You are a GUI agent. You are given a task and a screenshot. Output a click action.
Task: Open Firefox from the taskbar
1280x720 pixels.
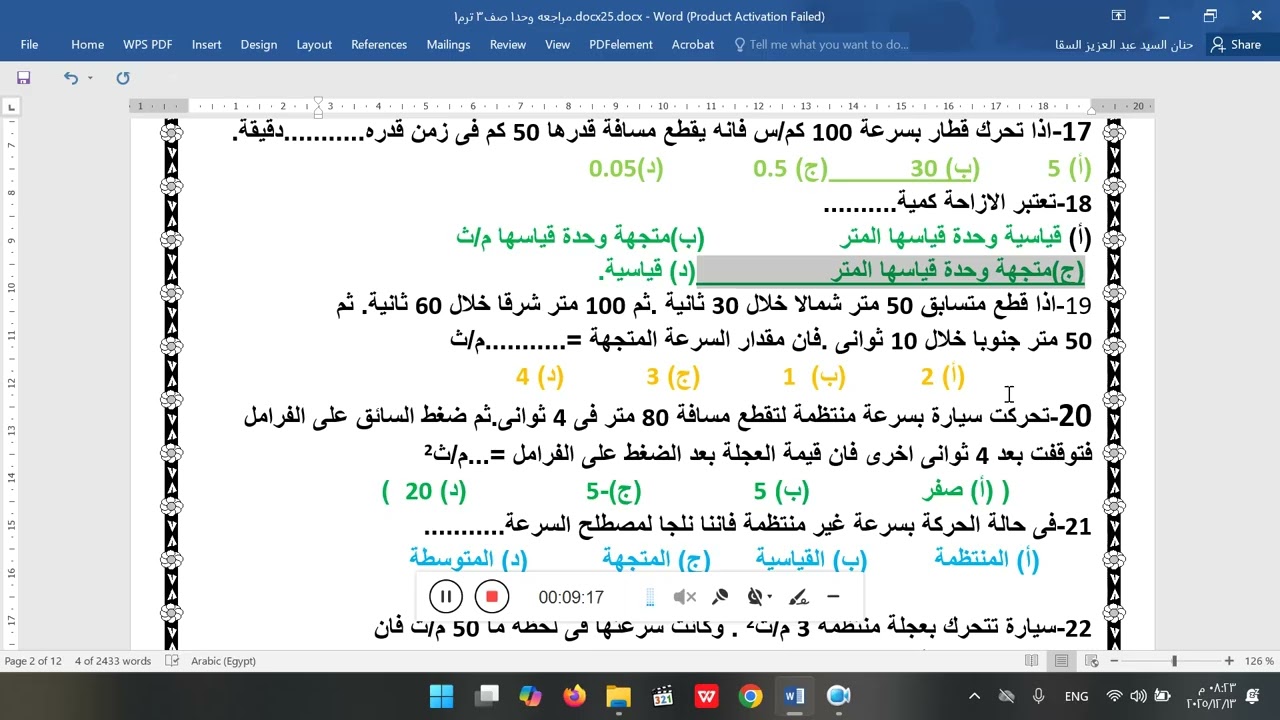(574, 696)
